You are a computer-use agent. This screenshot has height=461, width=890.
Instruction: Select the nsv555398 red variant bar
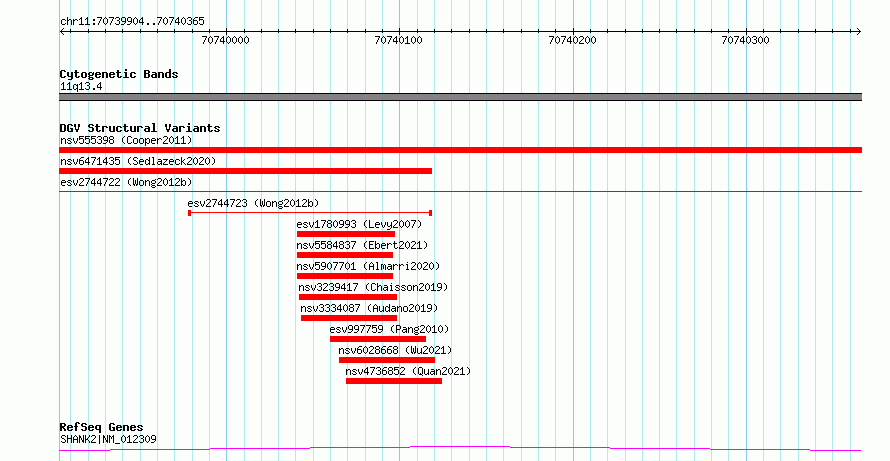point(460,150)
